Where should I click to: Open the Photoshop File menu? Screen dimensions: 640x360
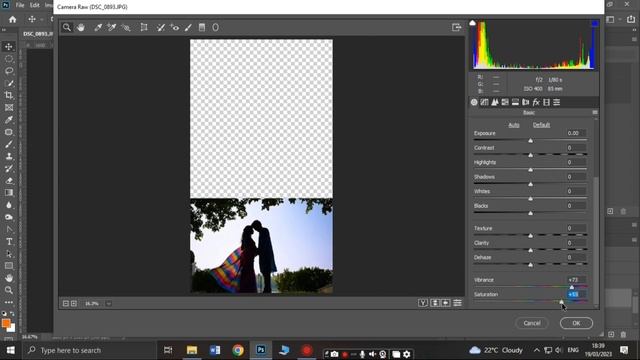pyautogui.click(x=20, y=5)
